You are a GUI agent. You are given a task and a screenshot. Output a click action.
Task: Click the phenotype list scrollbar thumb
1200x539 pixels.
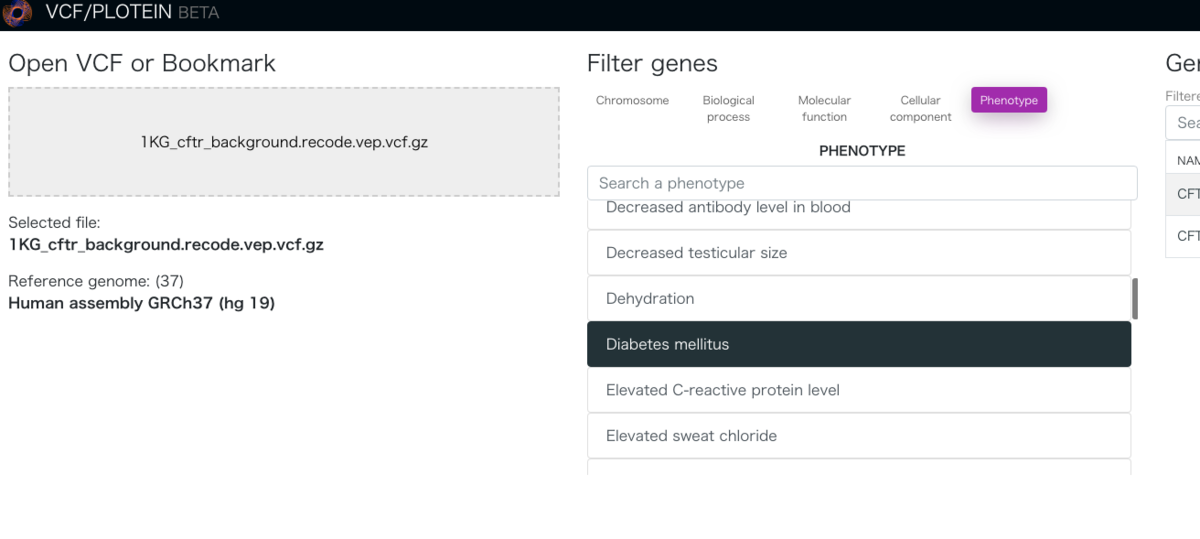tap(1135, 299)
